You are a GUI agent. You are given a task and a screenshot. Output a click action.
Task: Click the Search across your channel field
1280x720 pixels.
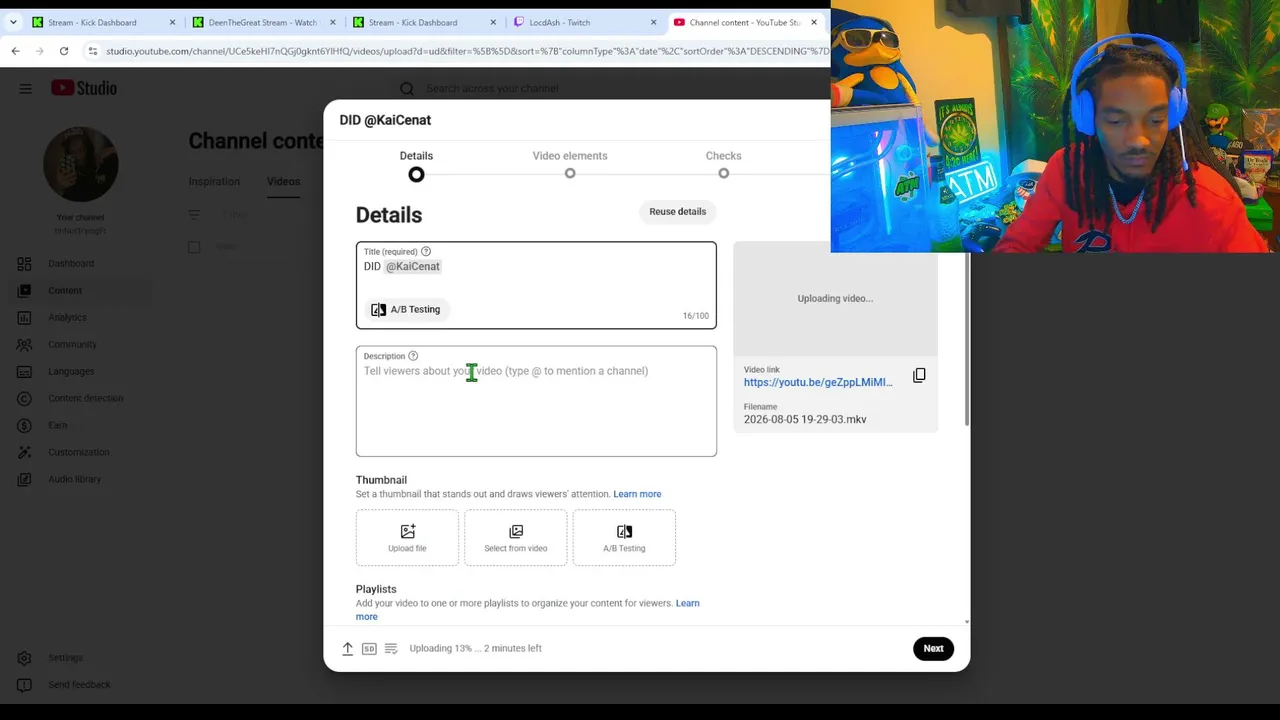pyautogui.click(x=492, y=88)
